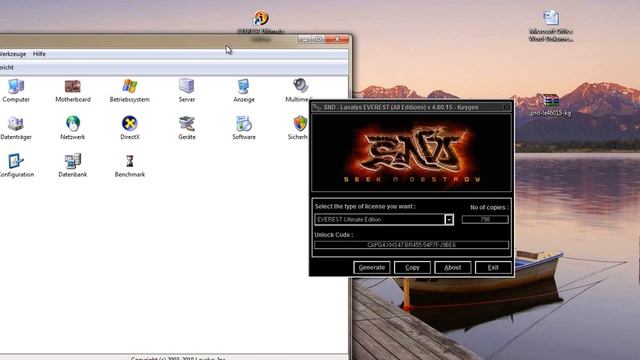Open the Server category icon
Screen dimensions: 640x360
coord(187,86)
